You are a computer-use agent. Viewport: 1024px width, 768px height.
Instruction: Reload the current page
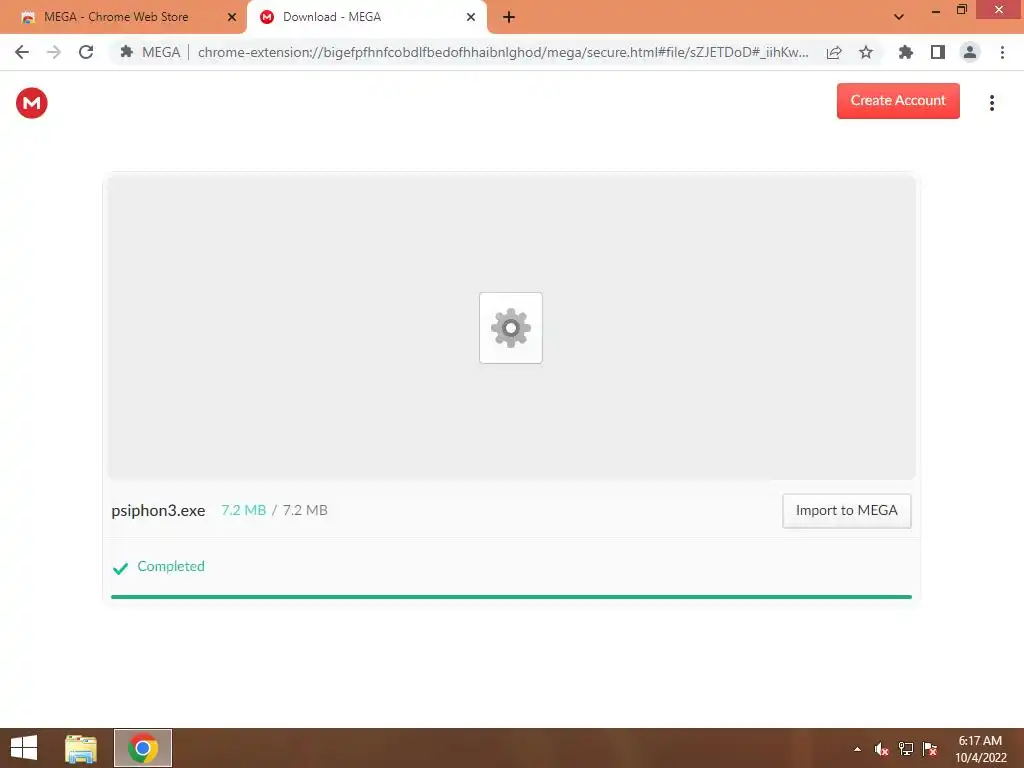86,52
